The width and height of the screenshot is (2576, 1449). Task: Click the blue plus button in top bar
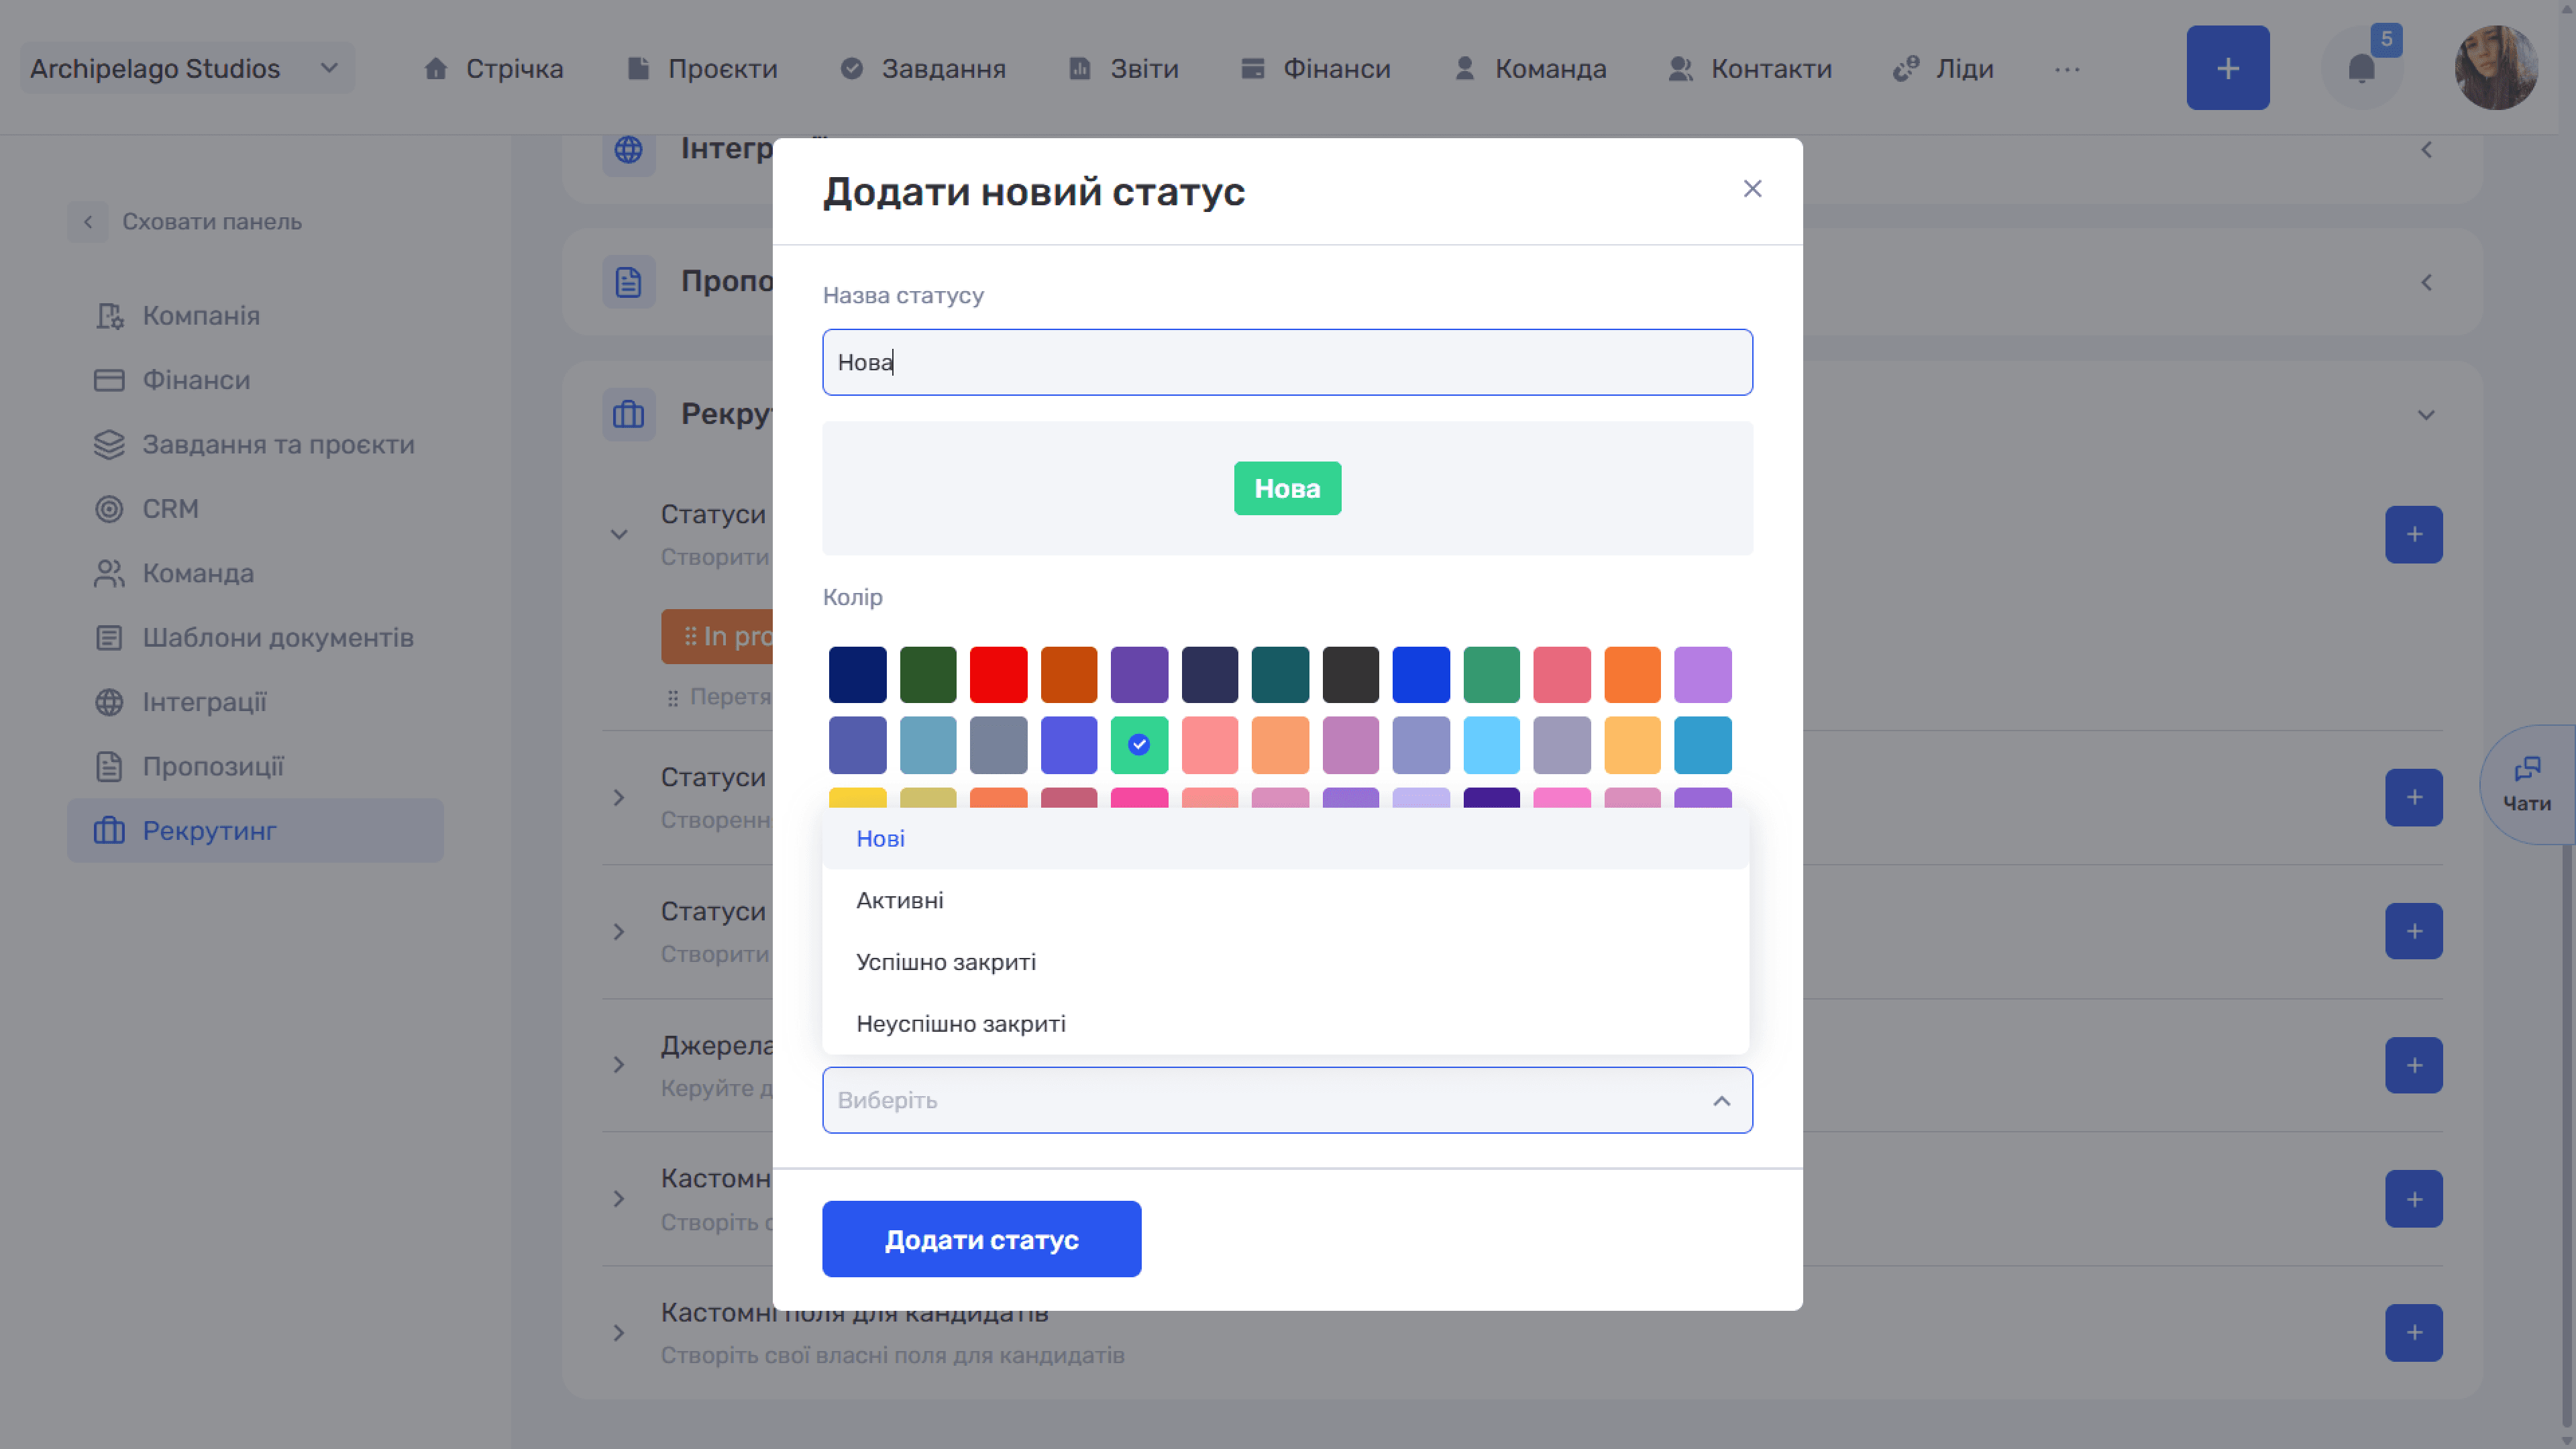click(2227, 68)
